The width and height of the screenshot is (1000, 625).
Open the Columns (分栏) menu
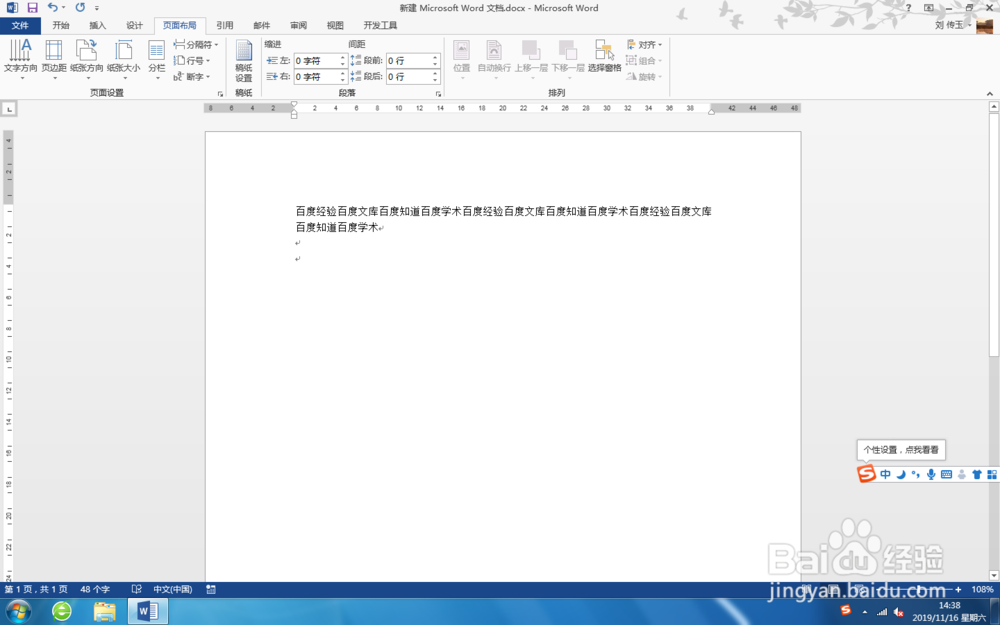pyautogui.click(x=157, y=59)
